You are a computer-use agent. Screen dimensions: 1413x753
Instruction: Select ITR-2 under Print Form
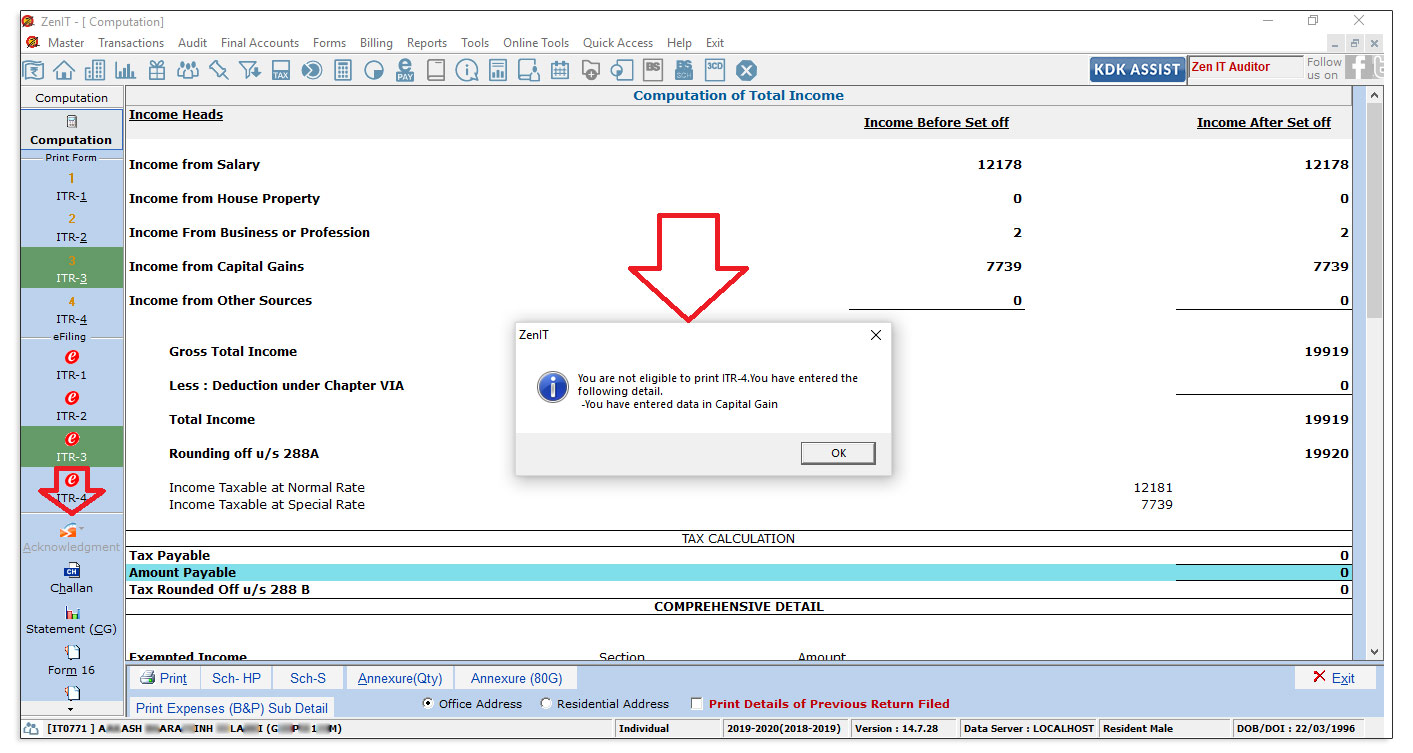pos(71,228)
